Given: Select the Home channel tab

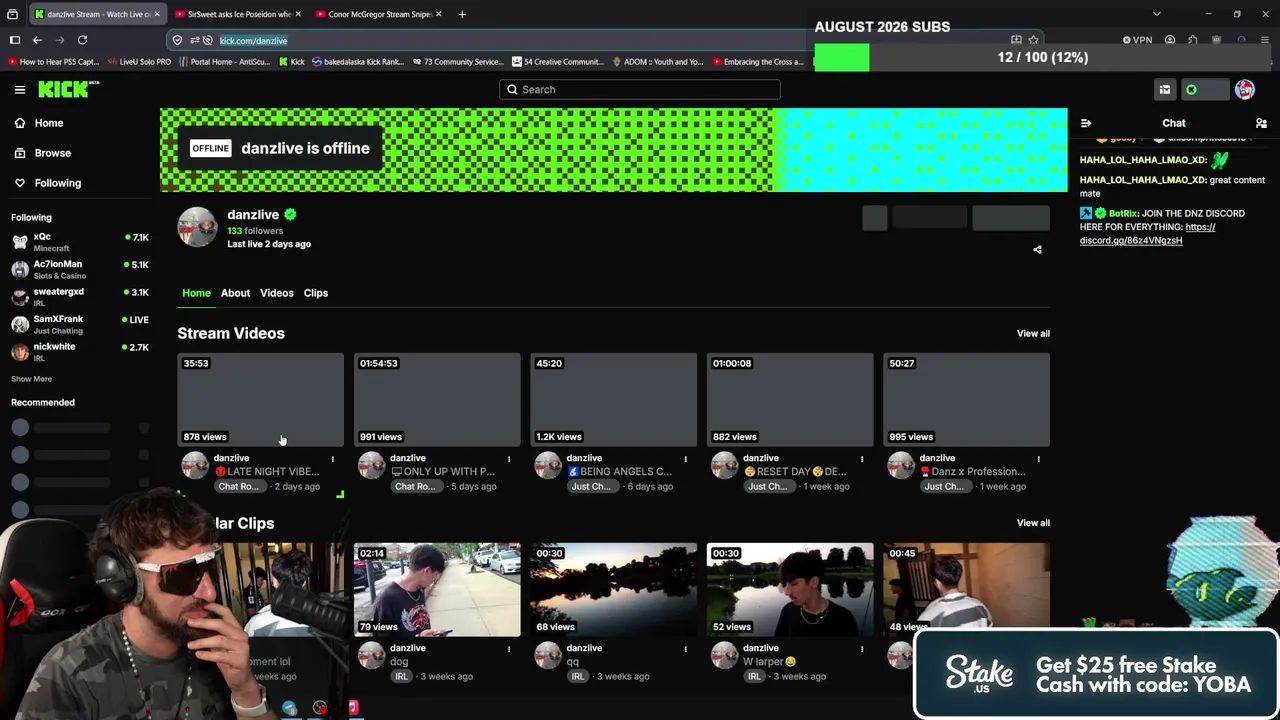Looking at the screenshot, I should click(196, 293).
